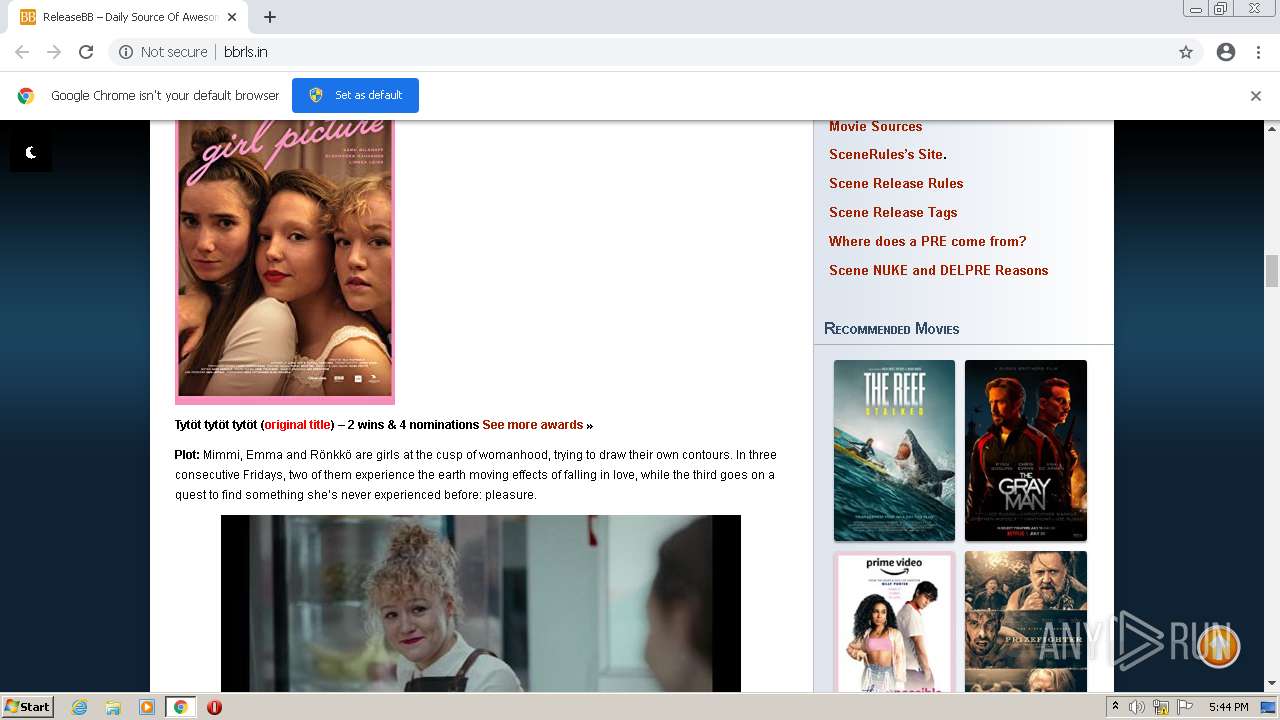Viewport: 1280px width, 720px height.
Task: Open the Prime Video movie poster
Action: point(894,621)
